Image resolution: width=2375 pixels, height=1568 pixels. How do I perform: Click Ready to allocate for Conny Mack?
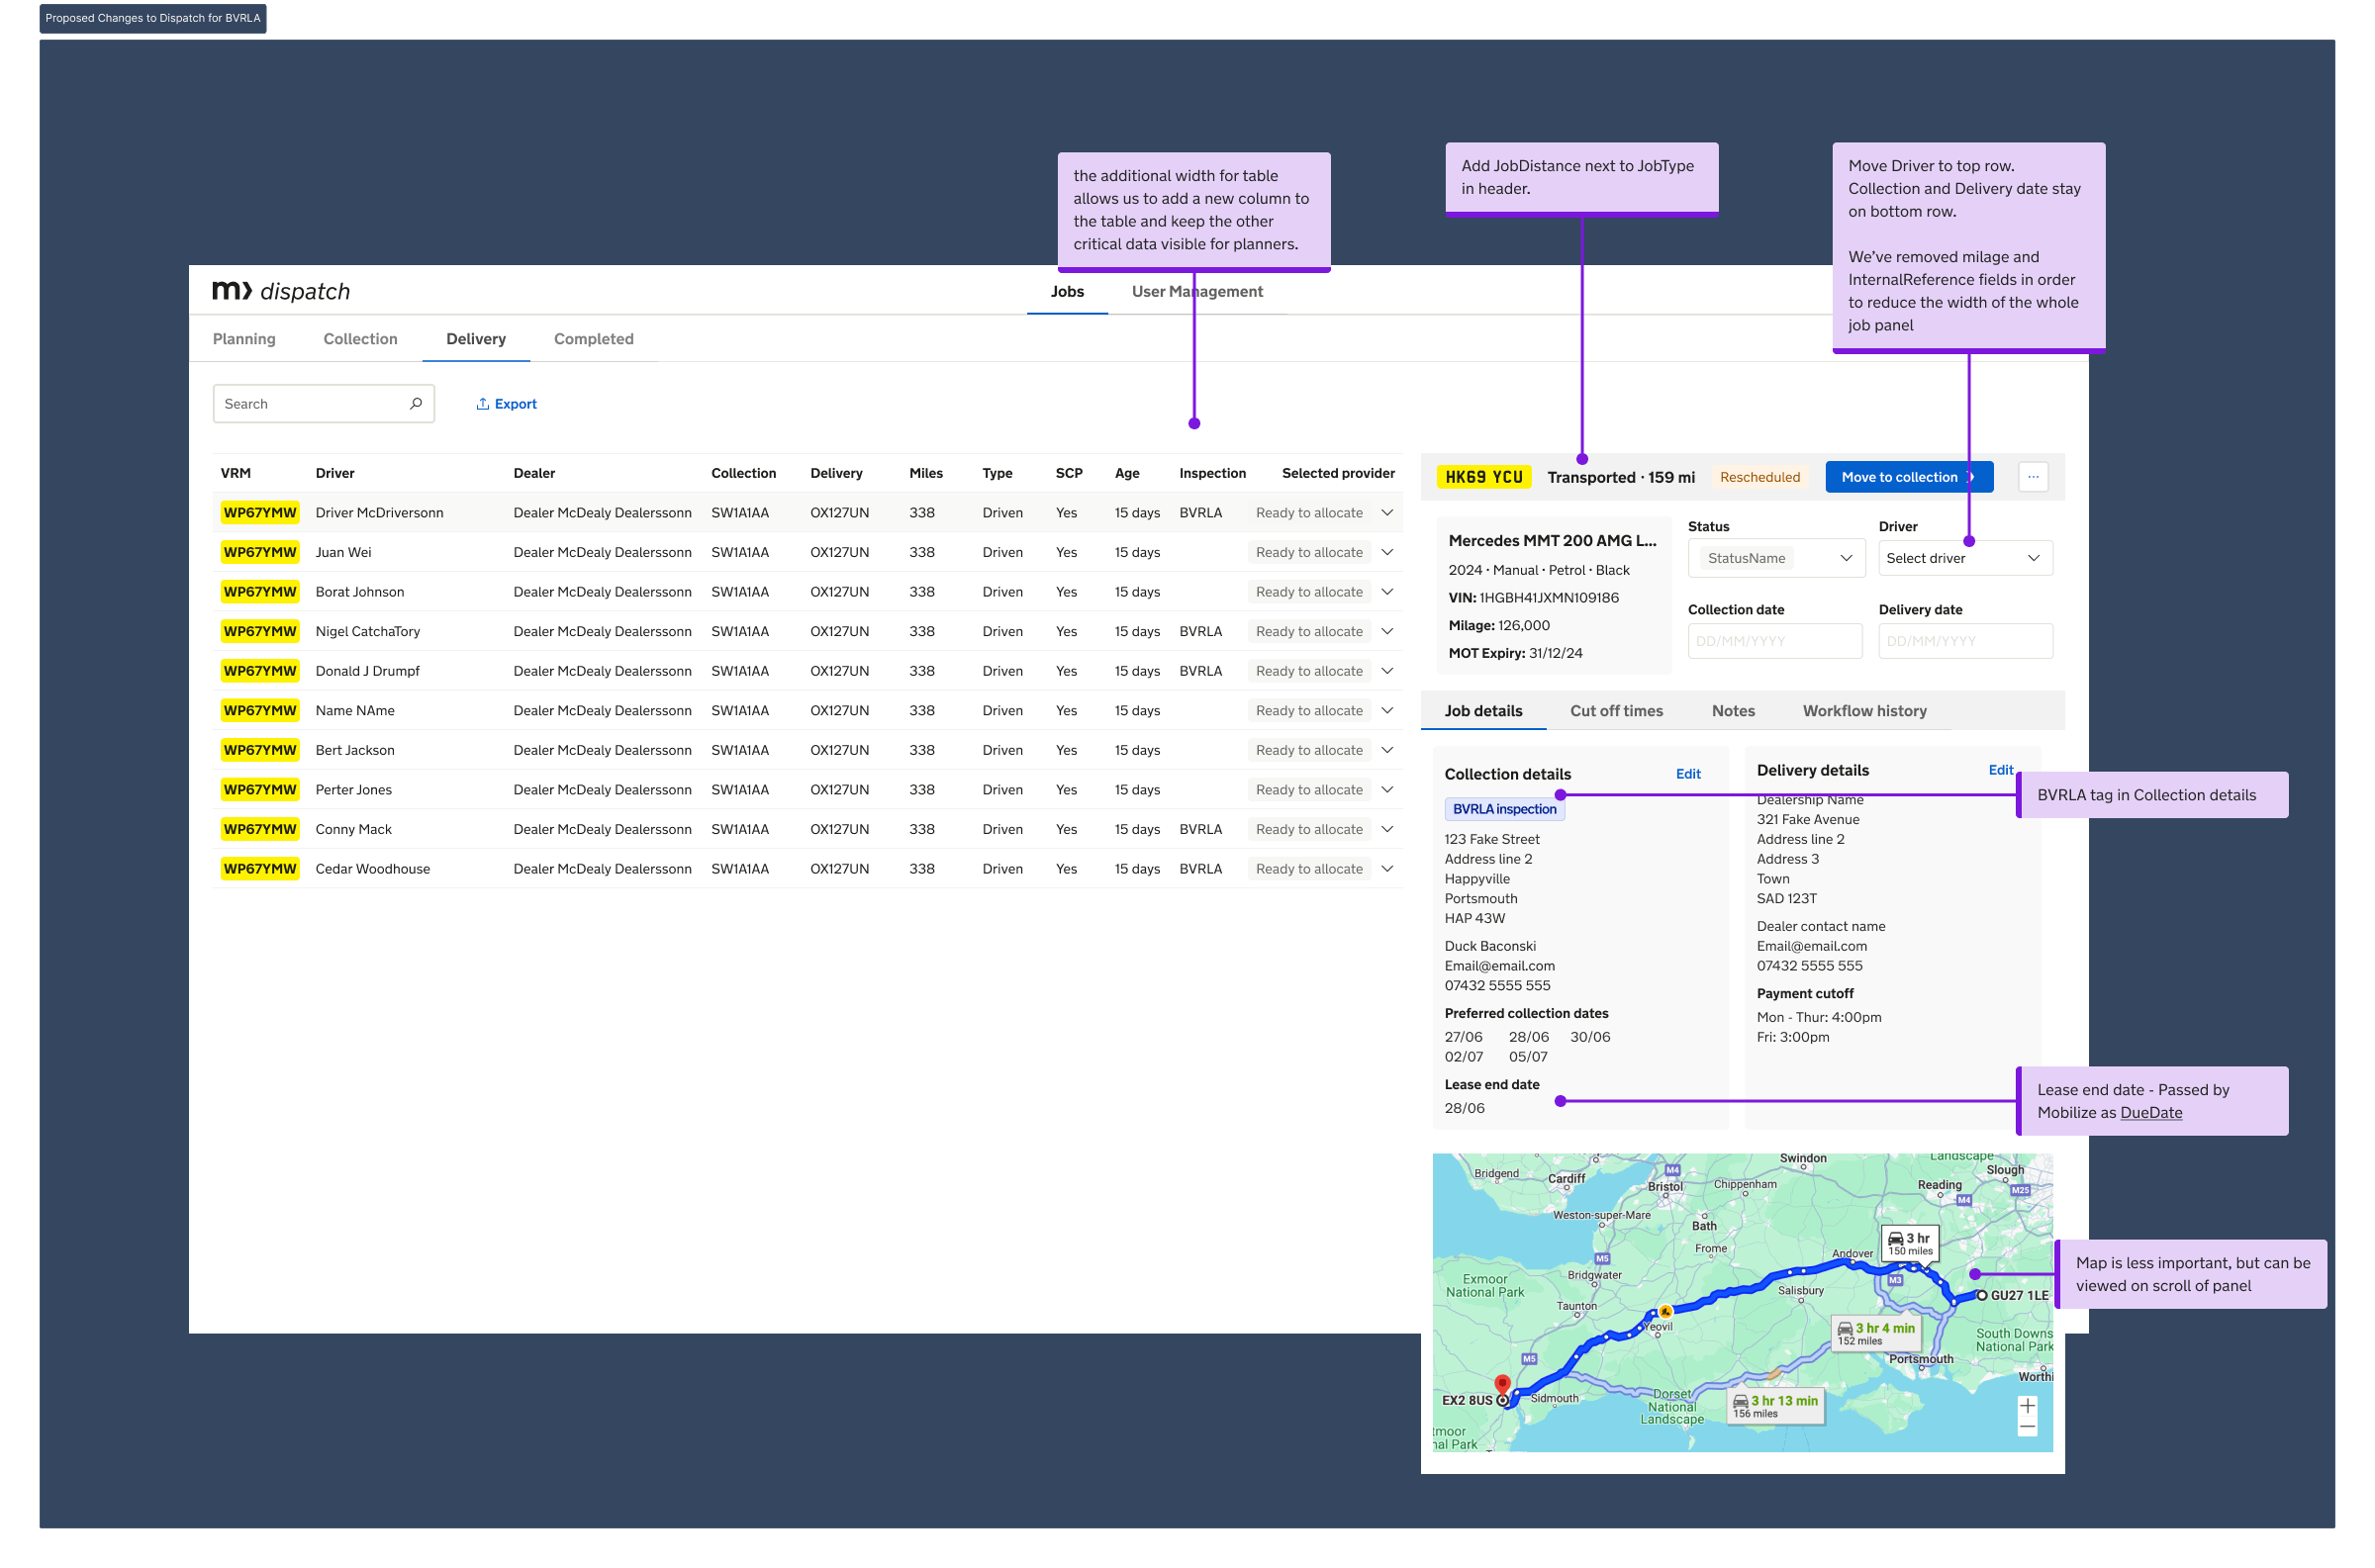(1309, 829)
